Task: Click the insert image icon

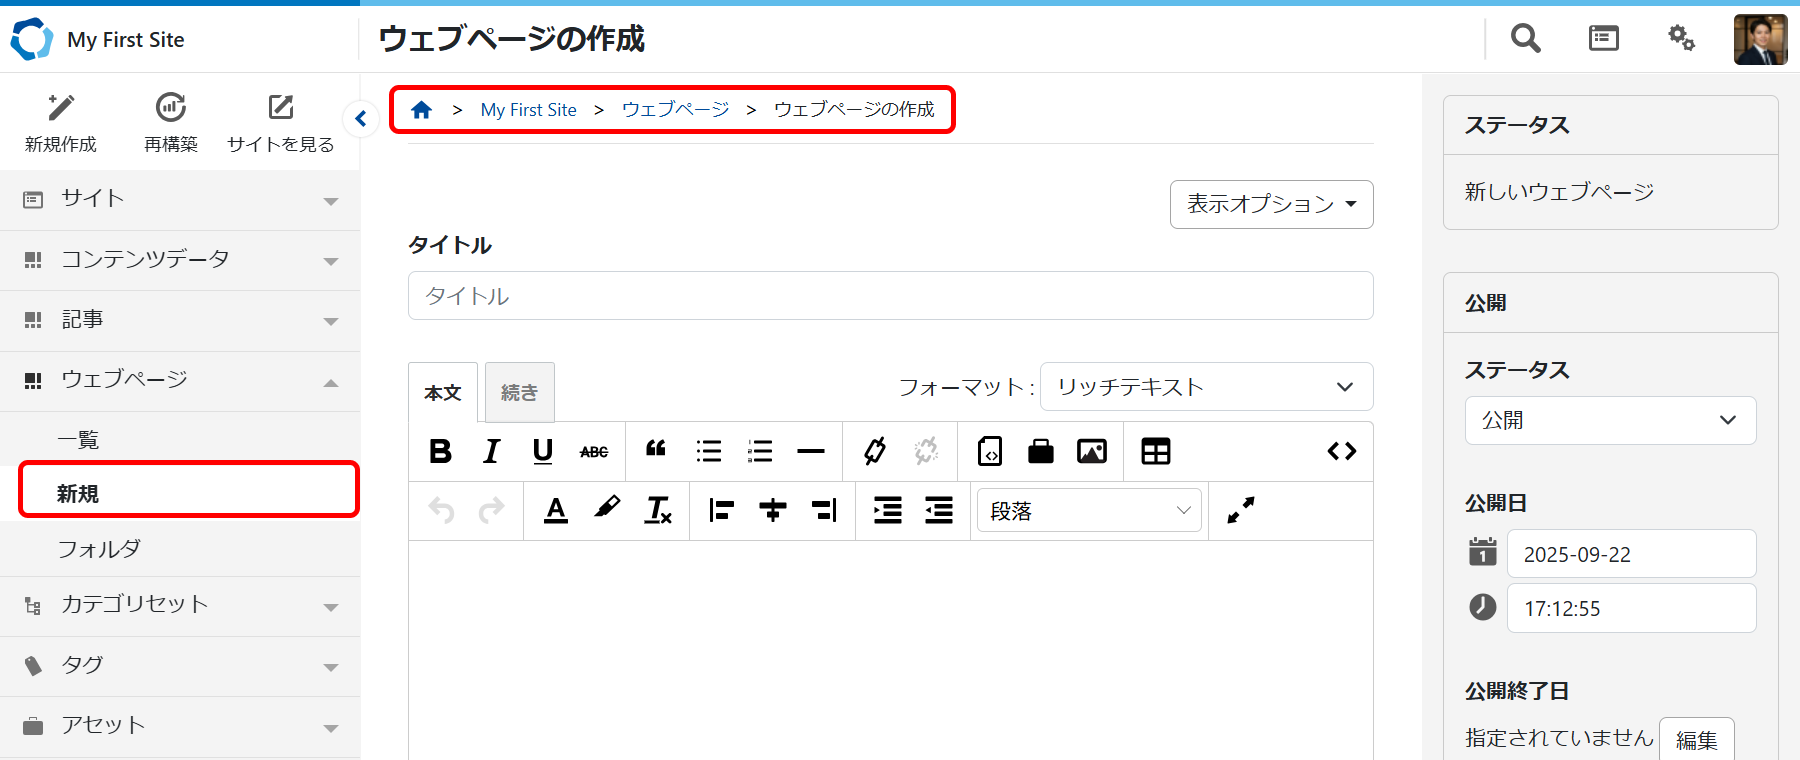Action: pos(1091,451)
